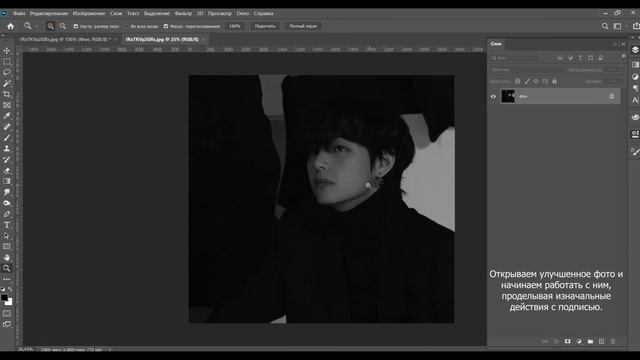Open the share icon at top right

pyautogui.click(x=636, y=26)
